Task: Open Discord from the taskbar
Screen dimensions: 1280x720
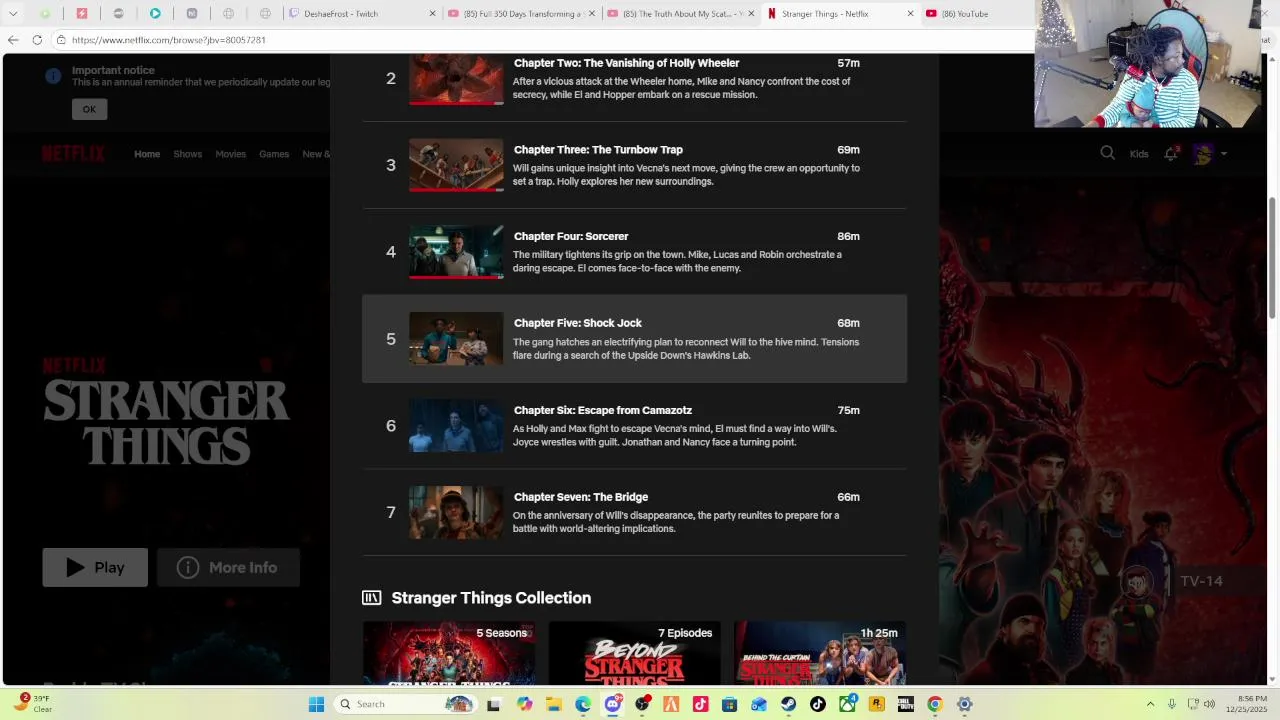Action: [x=613, y=704]
